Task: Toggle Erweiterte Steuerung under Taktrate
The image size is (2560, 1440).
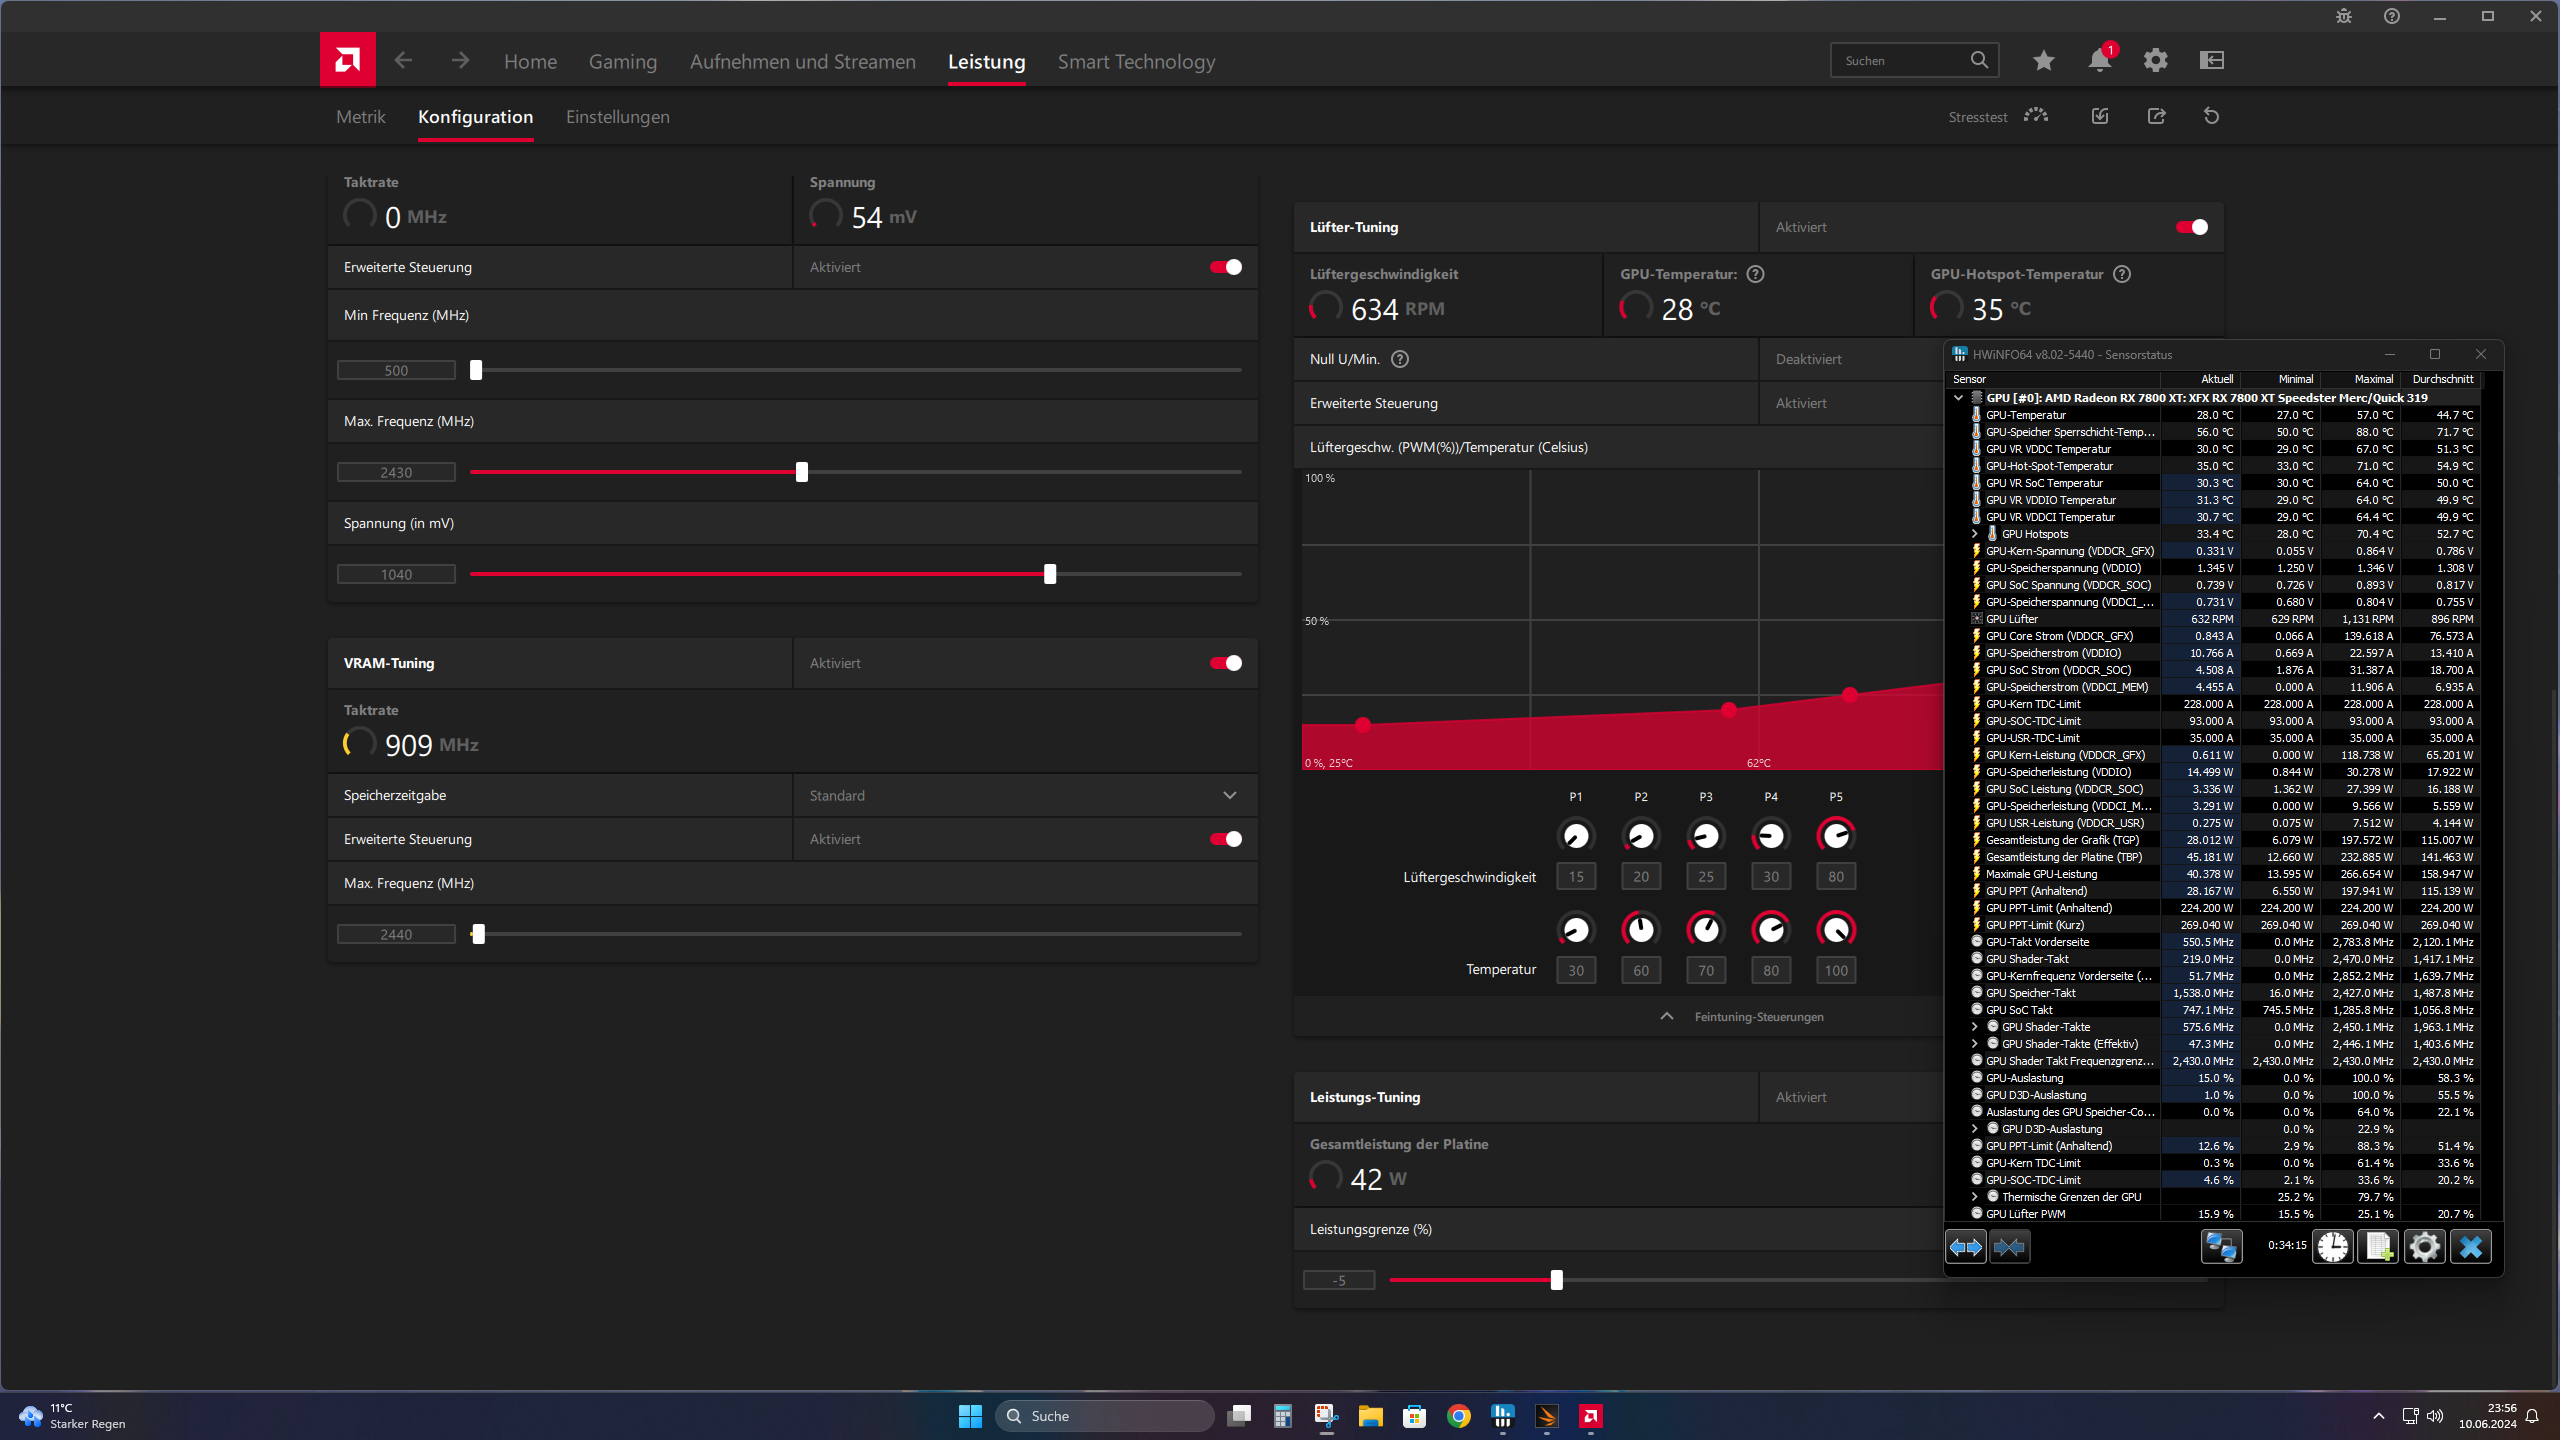Action: coord(1225,267)
